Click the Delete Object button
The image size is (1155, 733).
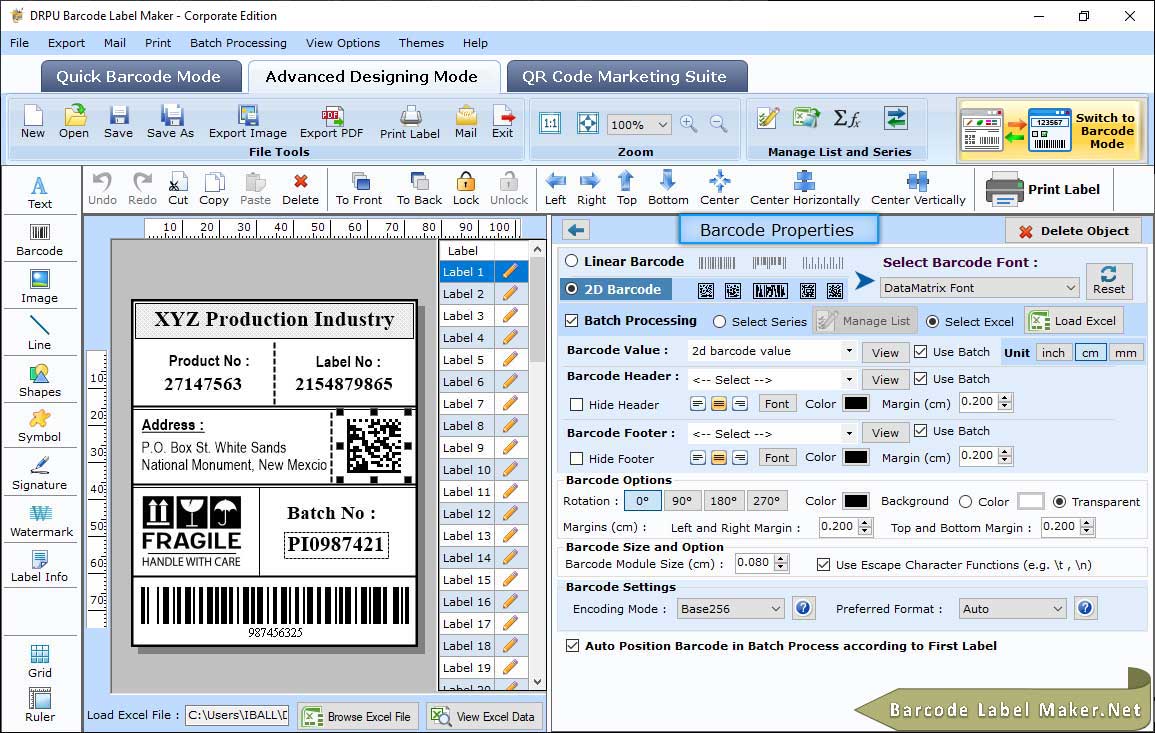(1073, 231)
